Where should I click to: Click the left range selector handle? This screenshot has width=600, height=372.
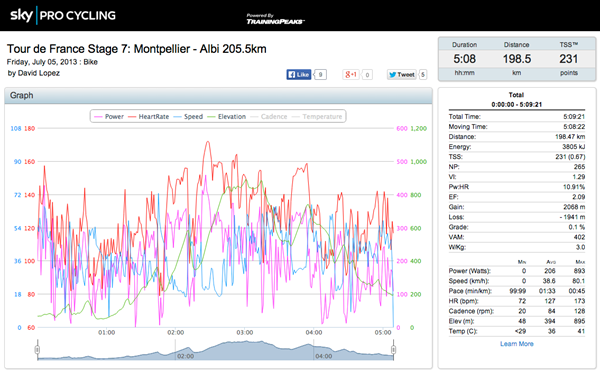[x=37, y=349]
